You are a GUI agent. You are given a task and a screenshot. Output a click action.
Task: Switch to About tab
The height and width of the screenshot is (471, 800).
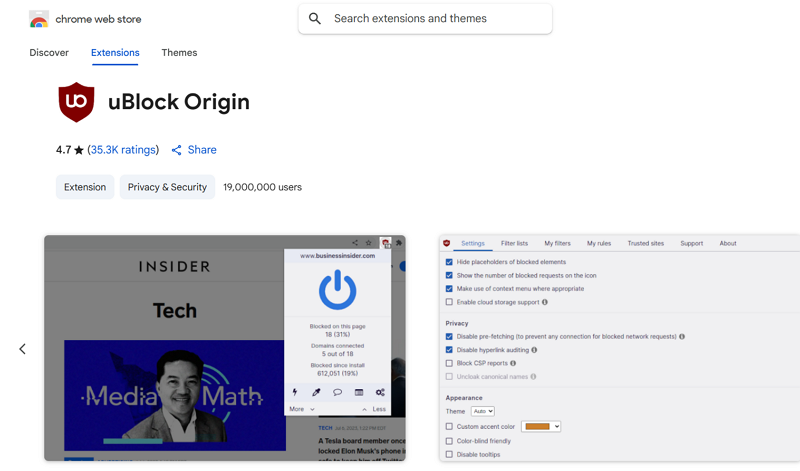tap(728, 243)
